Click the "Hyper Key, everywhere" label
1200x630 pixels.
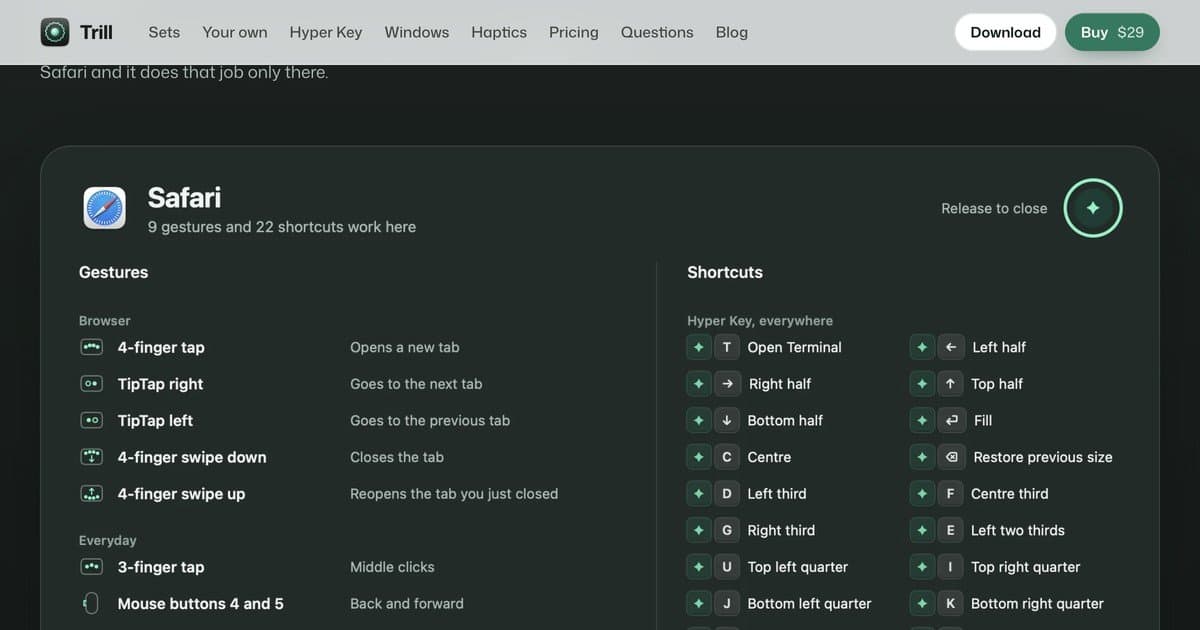[760, 321]
